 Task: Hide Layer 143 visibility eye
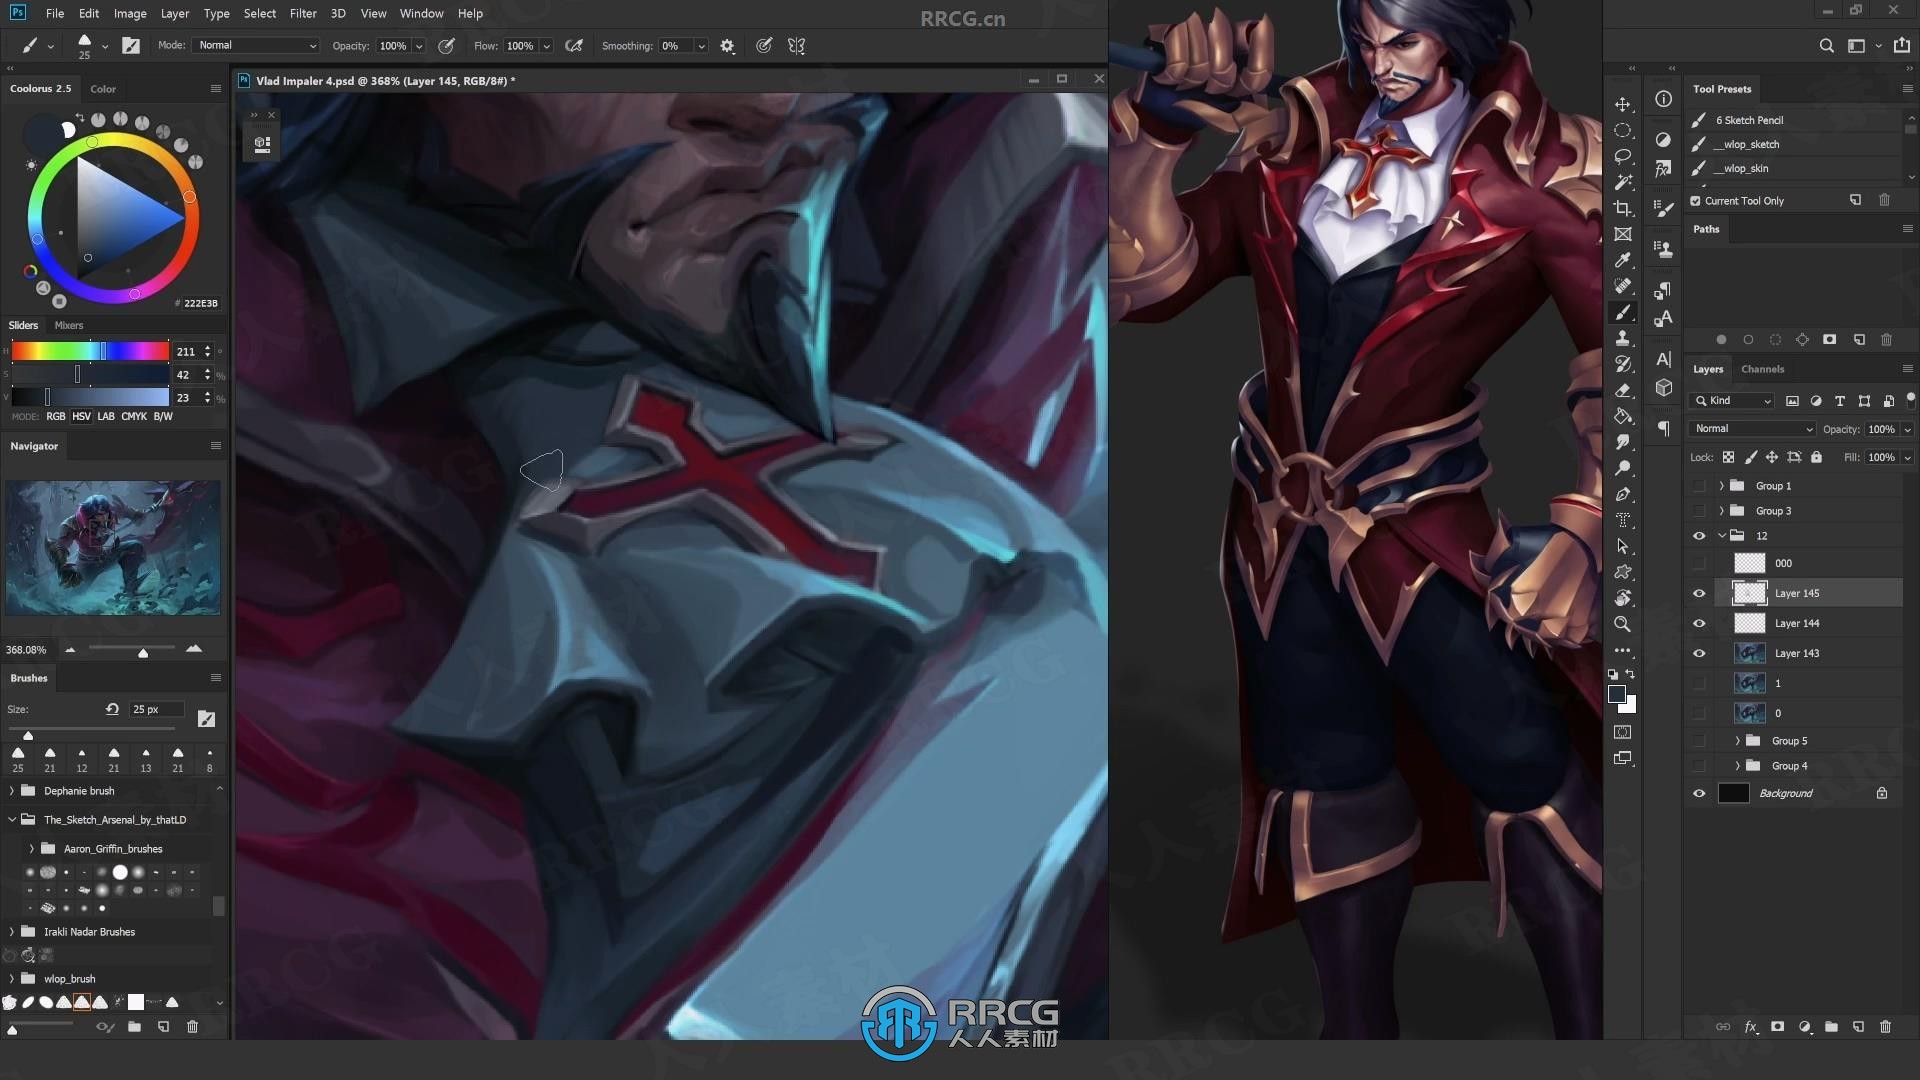(x=1699, y=653)
